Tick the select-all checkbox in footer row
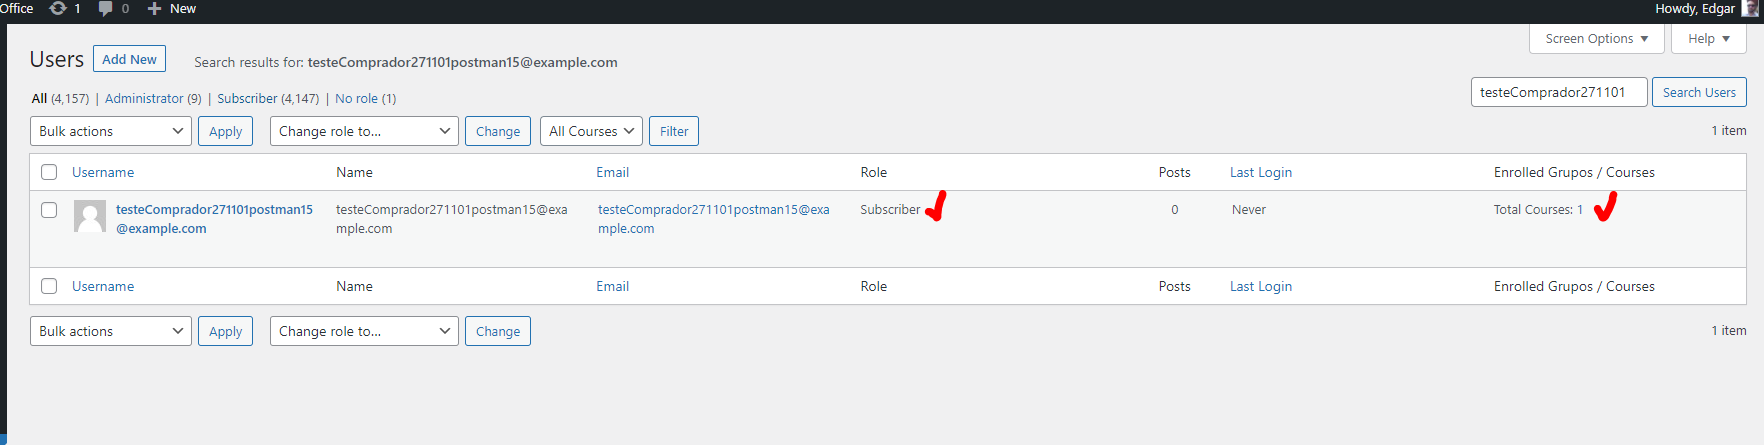 click(49, 286)
